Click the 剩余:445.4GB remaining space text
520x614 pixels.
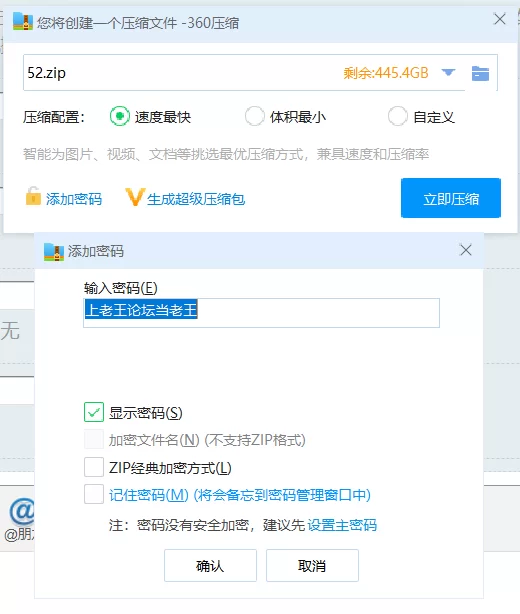point(386,73)
